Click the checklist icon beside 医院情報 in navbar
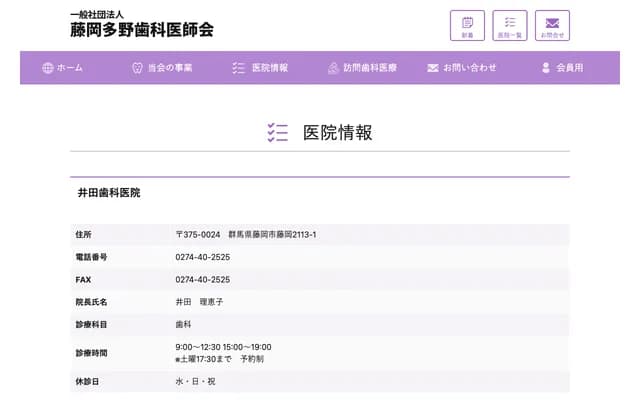The image size is (640, 400). coord(238,68)
